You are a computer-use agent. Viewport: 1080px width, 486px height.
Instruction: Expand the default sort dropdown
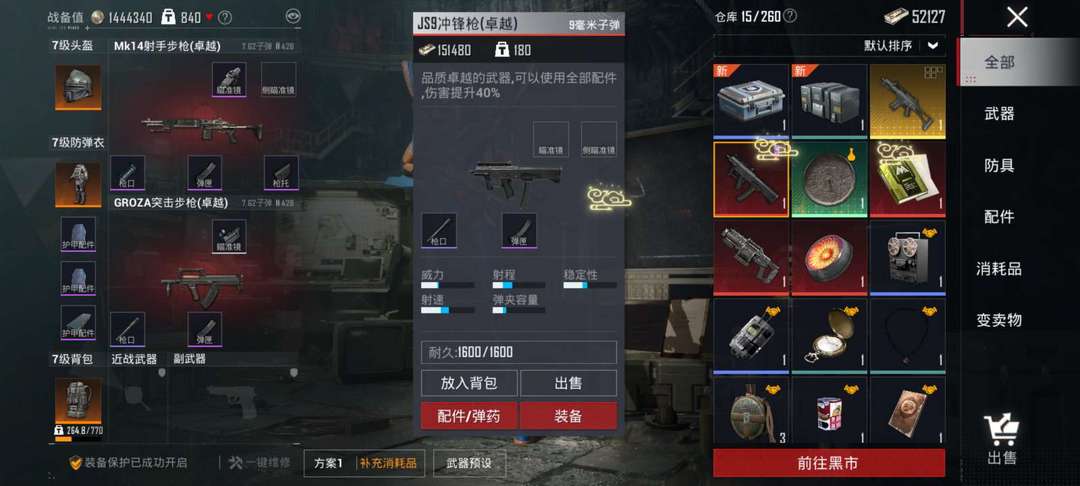(933, 45)
